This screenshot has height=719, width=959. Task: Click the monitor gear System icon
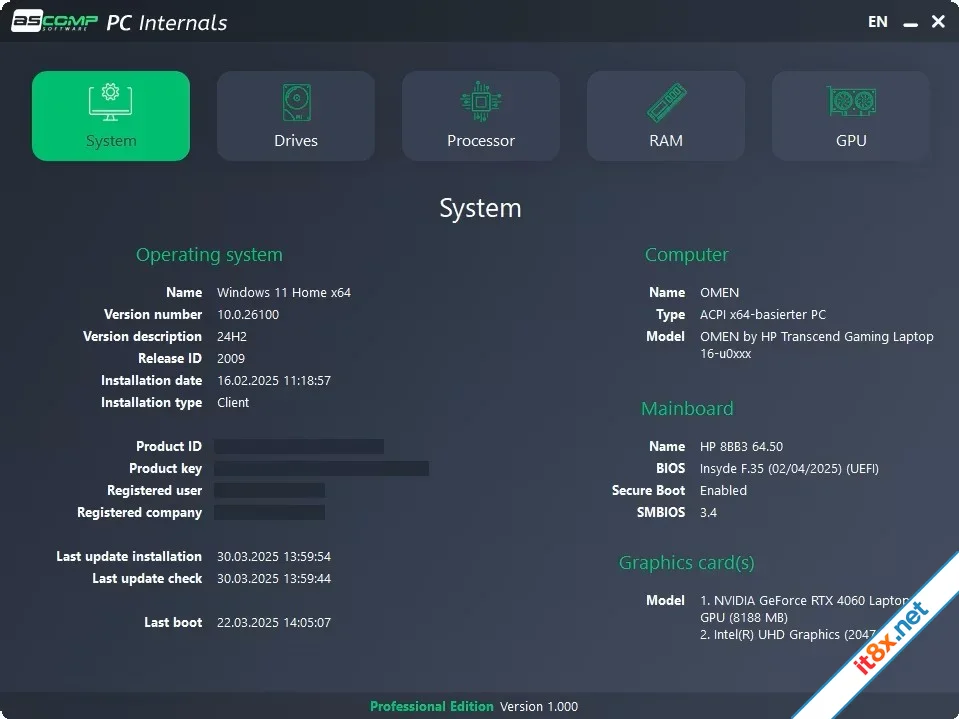[111, 101]
